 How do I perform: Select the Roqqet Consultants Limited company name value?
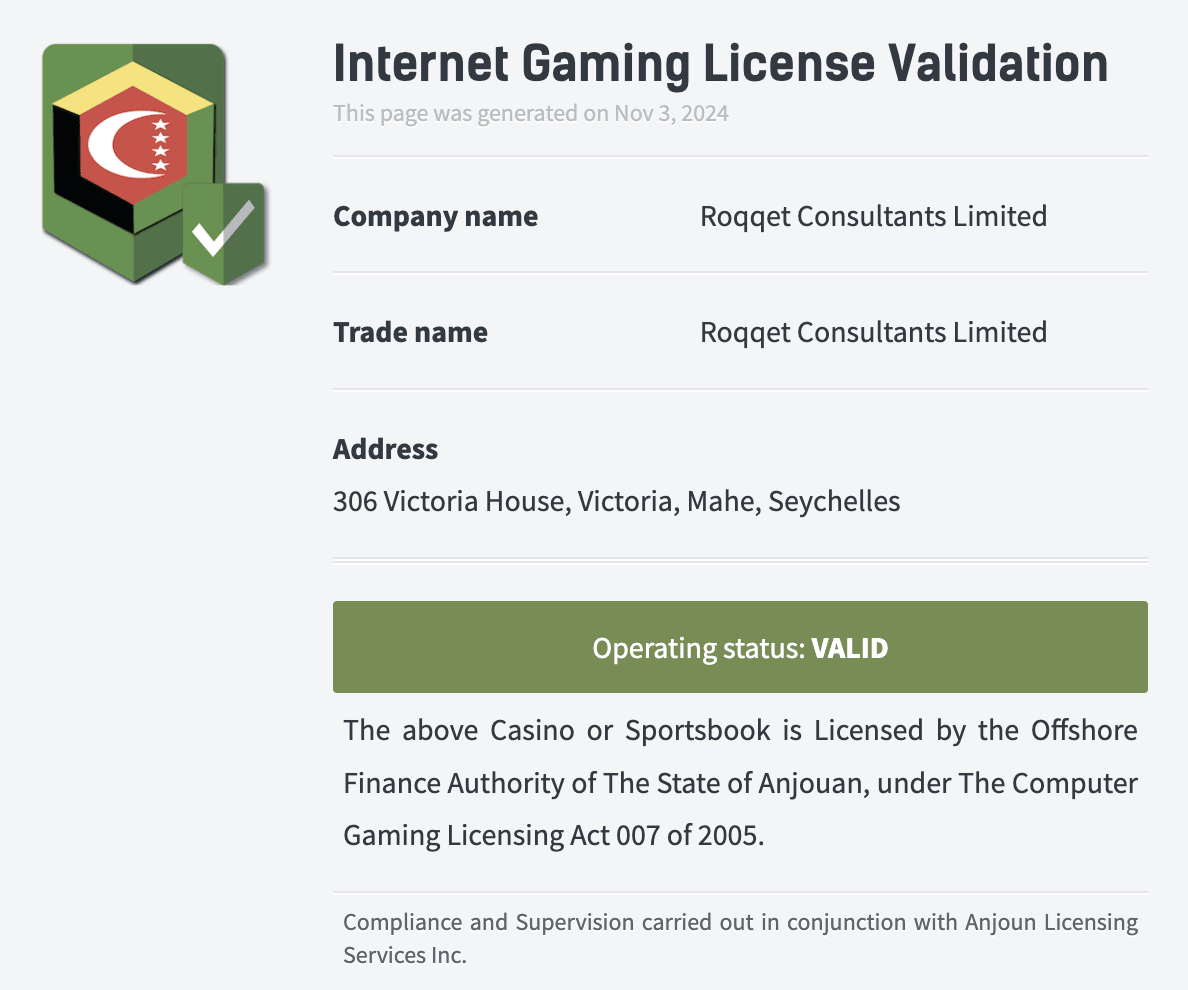click(x=873, y=216)
